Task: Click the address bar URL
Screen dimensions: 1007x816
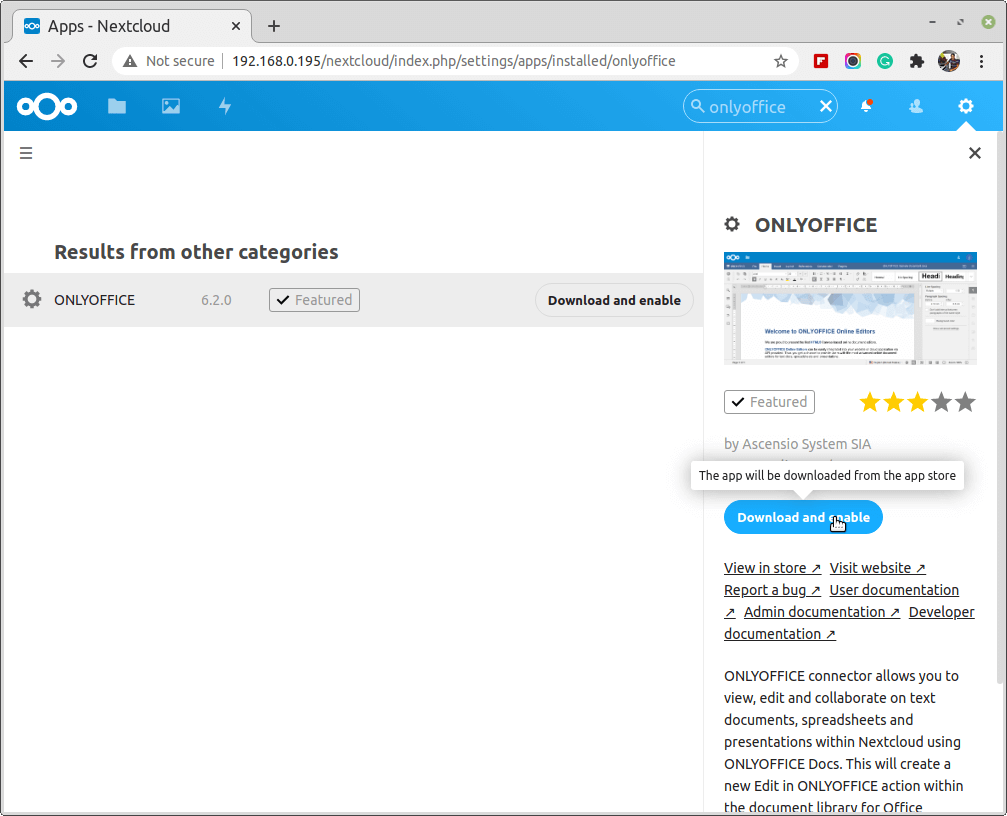Action: (453, 61)
